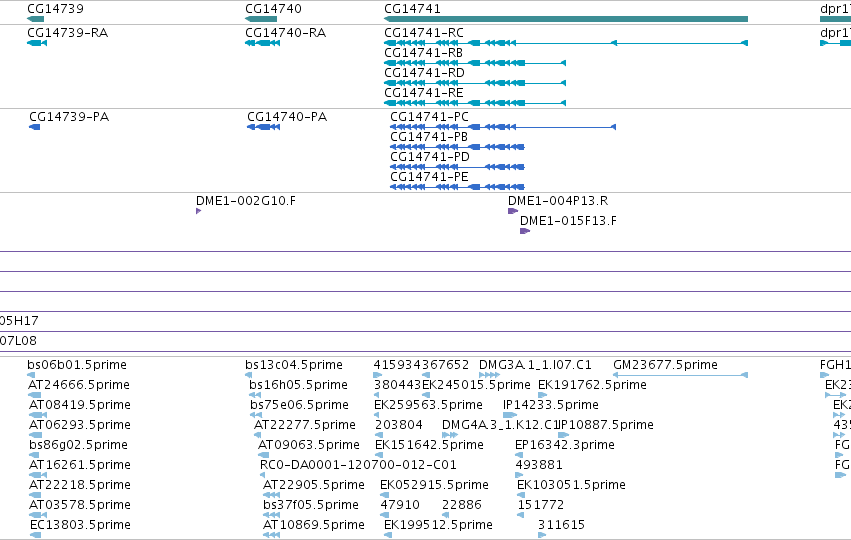
Task: Open EST AT10869.5prime
Action: pyautogui.click(x=314, y=525)
